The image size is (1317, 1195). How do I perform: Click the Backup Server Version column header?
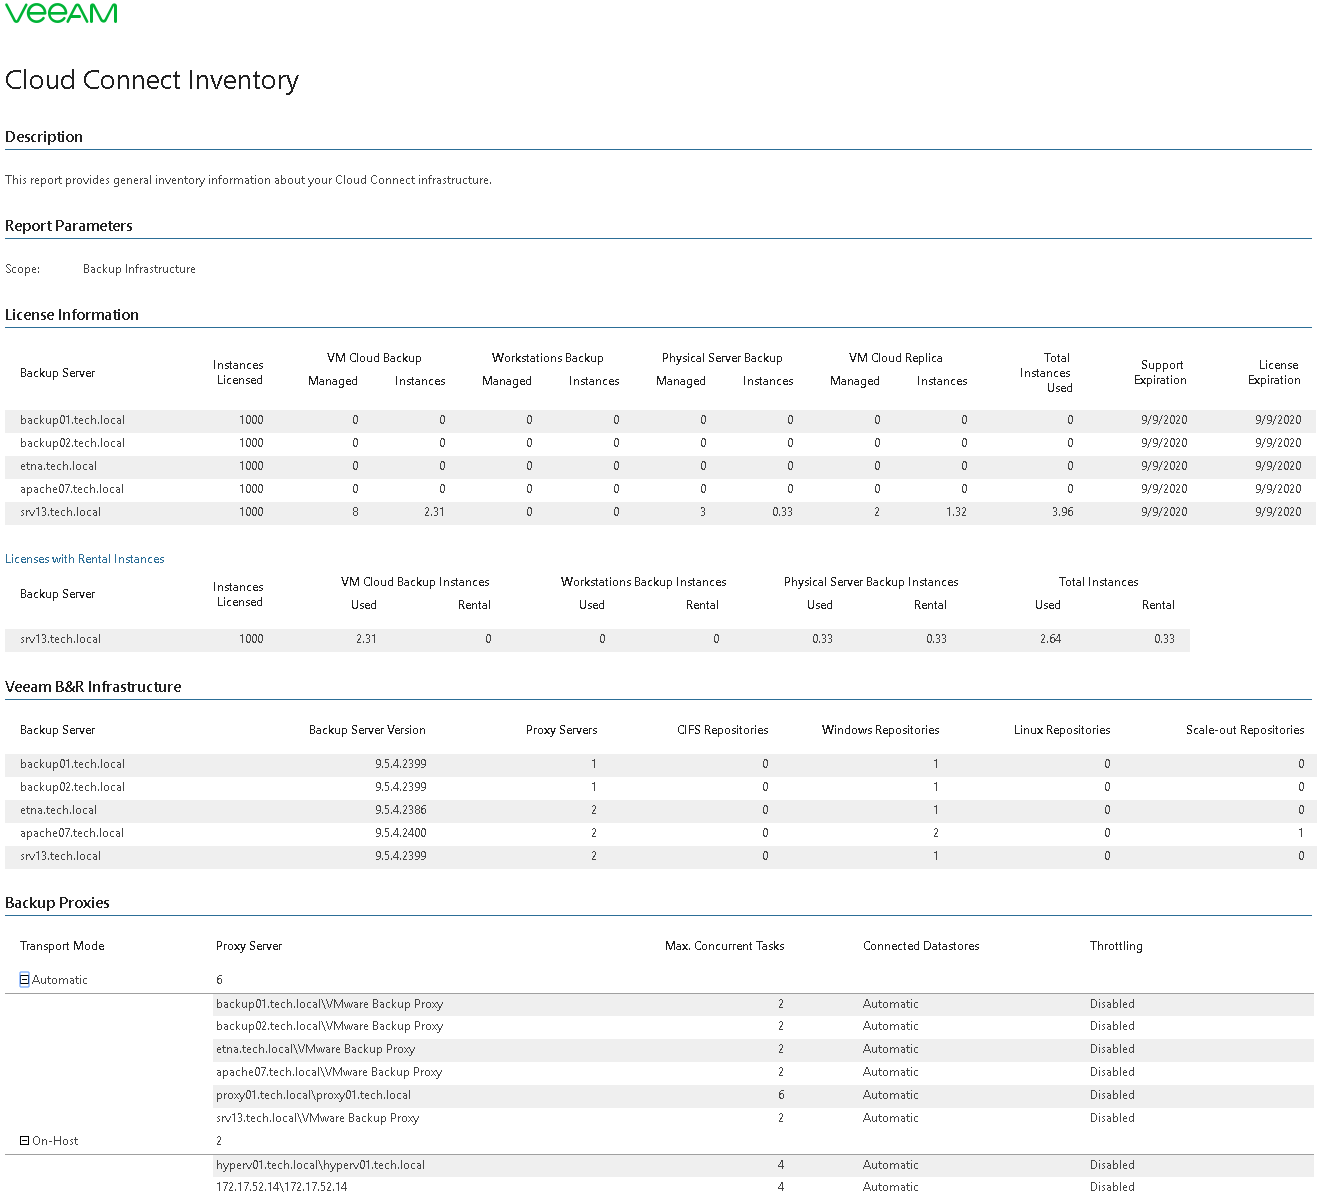pos(367,730)
